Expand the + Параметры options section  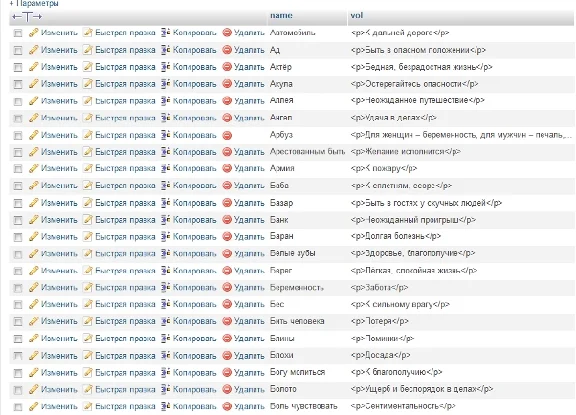34,3
